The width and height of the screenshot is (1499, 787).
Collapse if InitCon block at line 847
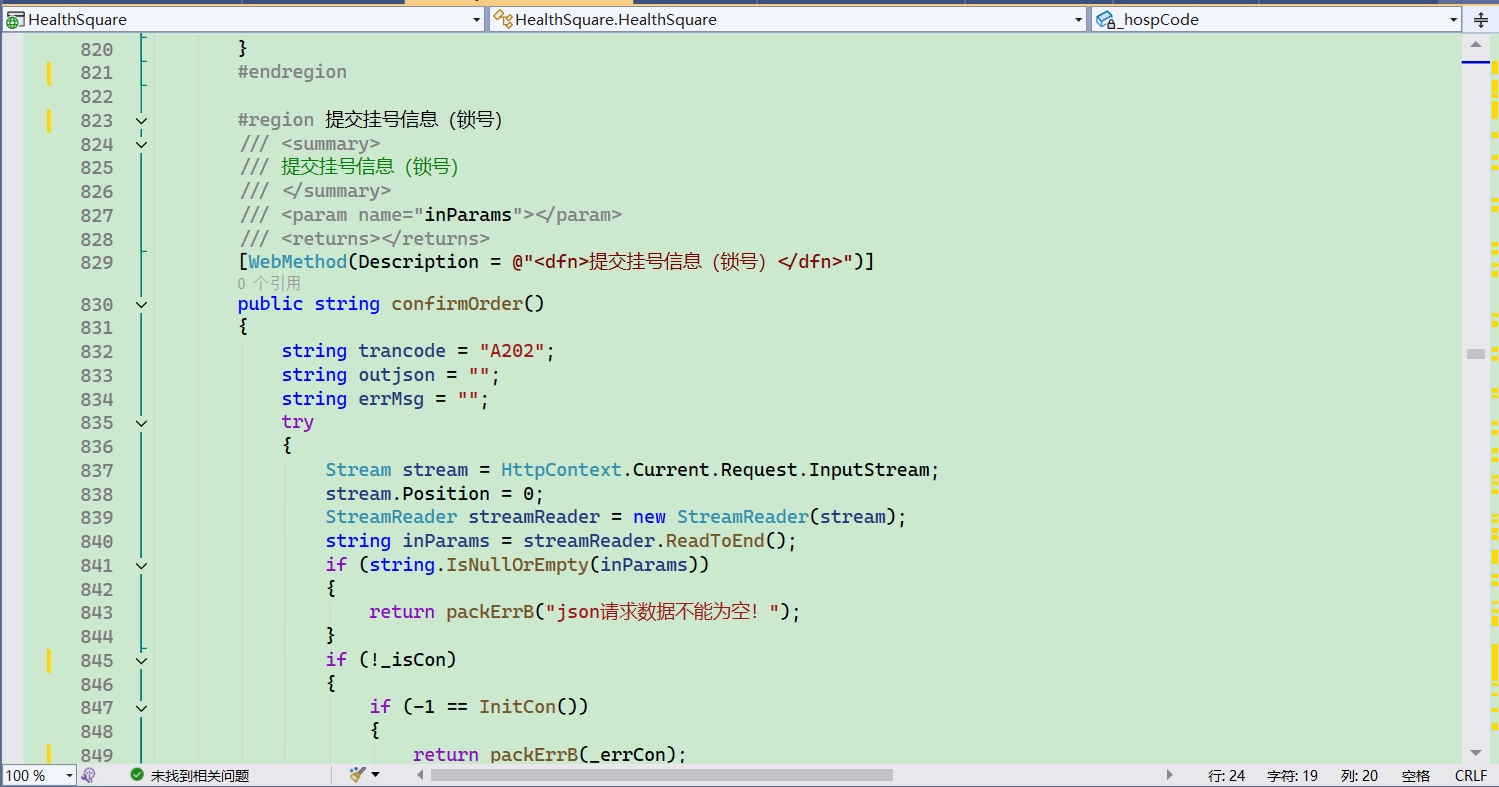point(141,708)
